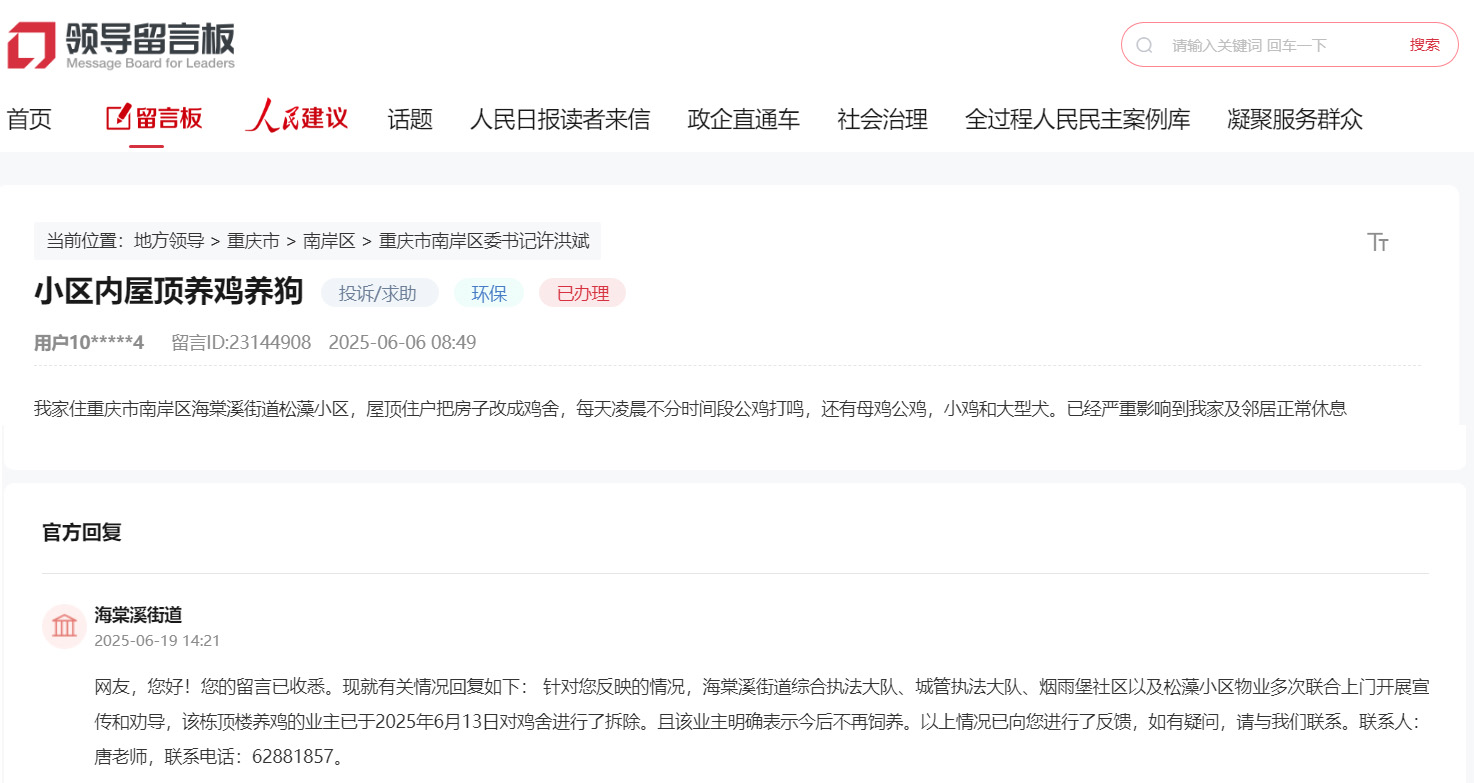Open the 社会治理 section
Screen dimensions: 1474x783
pos(882,119)
